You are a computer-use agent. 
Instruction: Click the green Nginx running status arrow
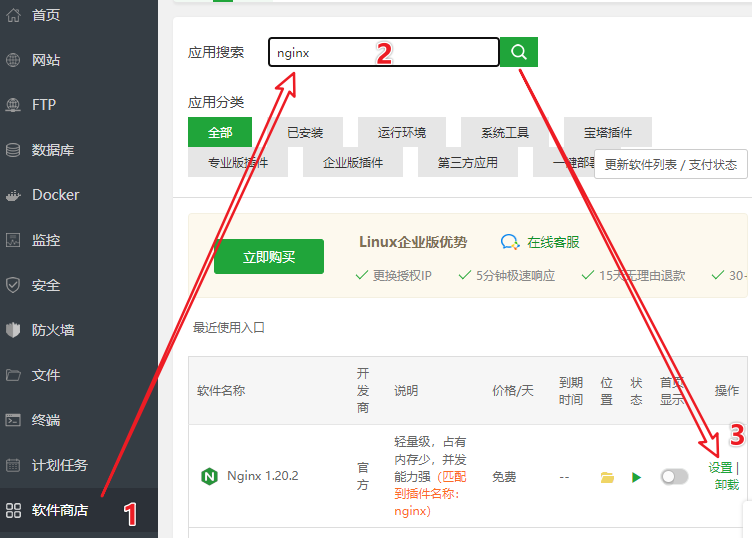tap(636, 477)
